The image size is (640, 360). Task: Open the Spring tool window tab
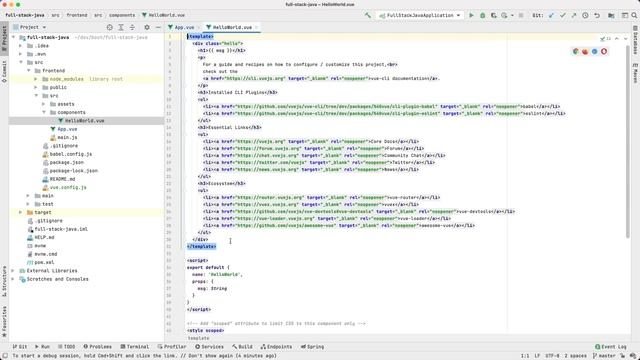point(312,347)
